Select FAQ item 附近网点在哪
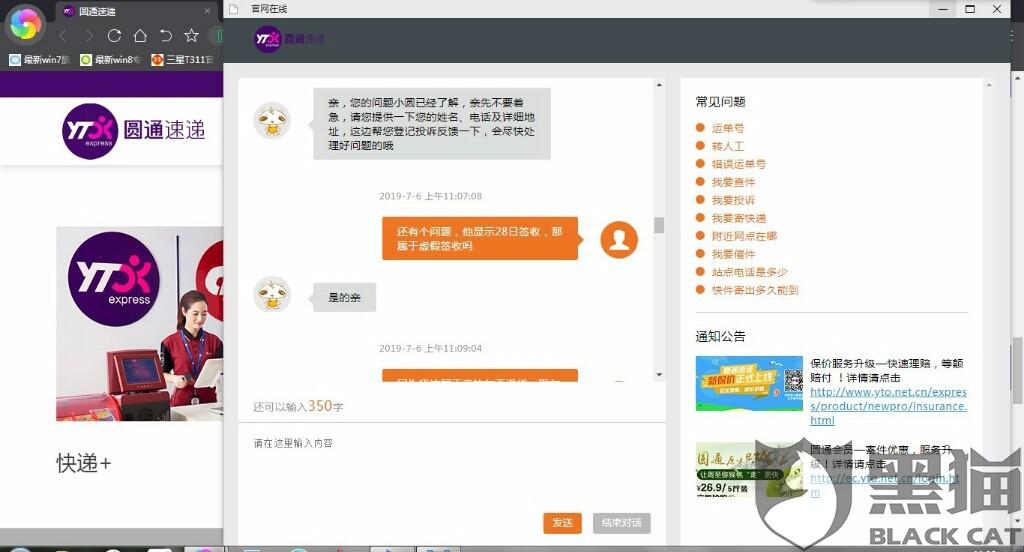 pyautogui.click(x=744, y=236)
